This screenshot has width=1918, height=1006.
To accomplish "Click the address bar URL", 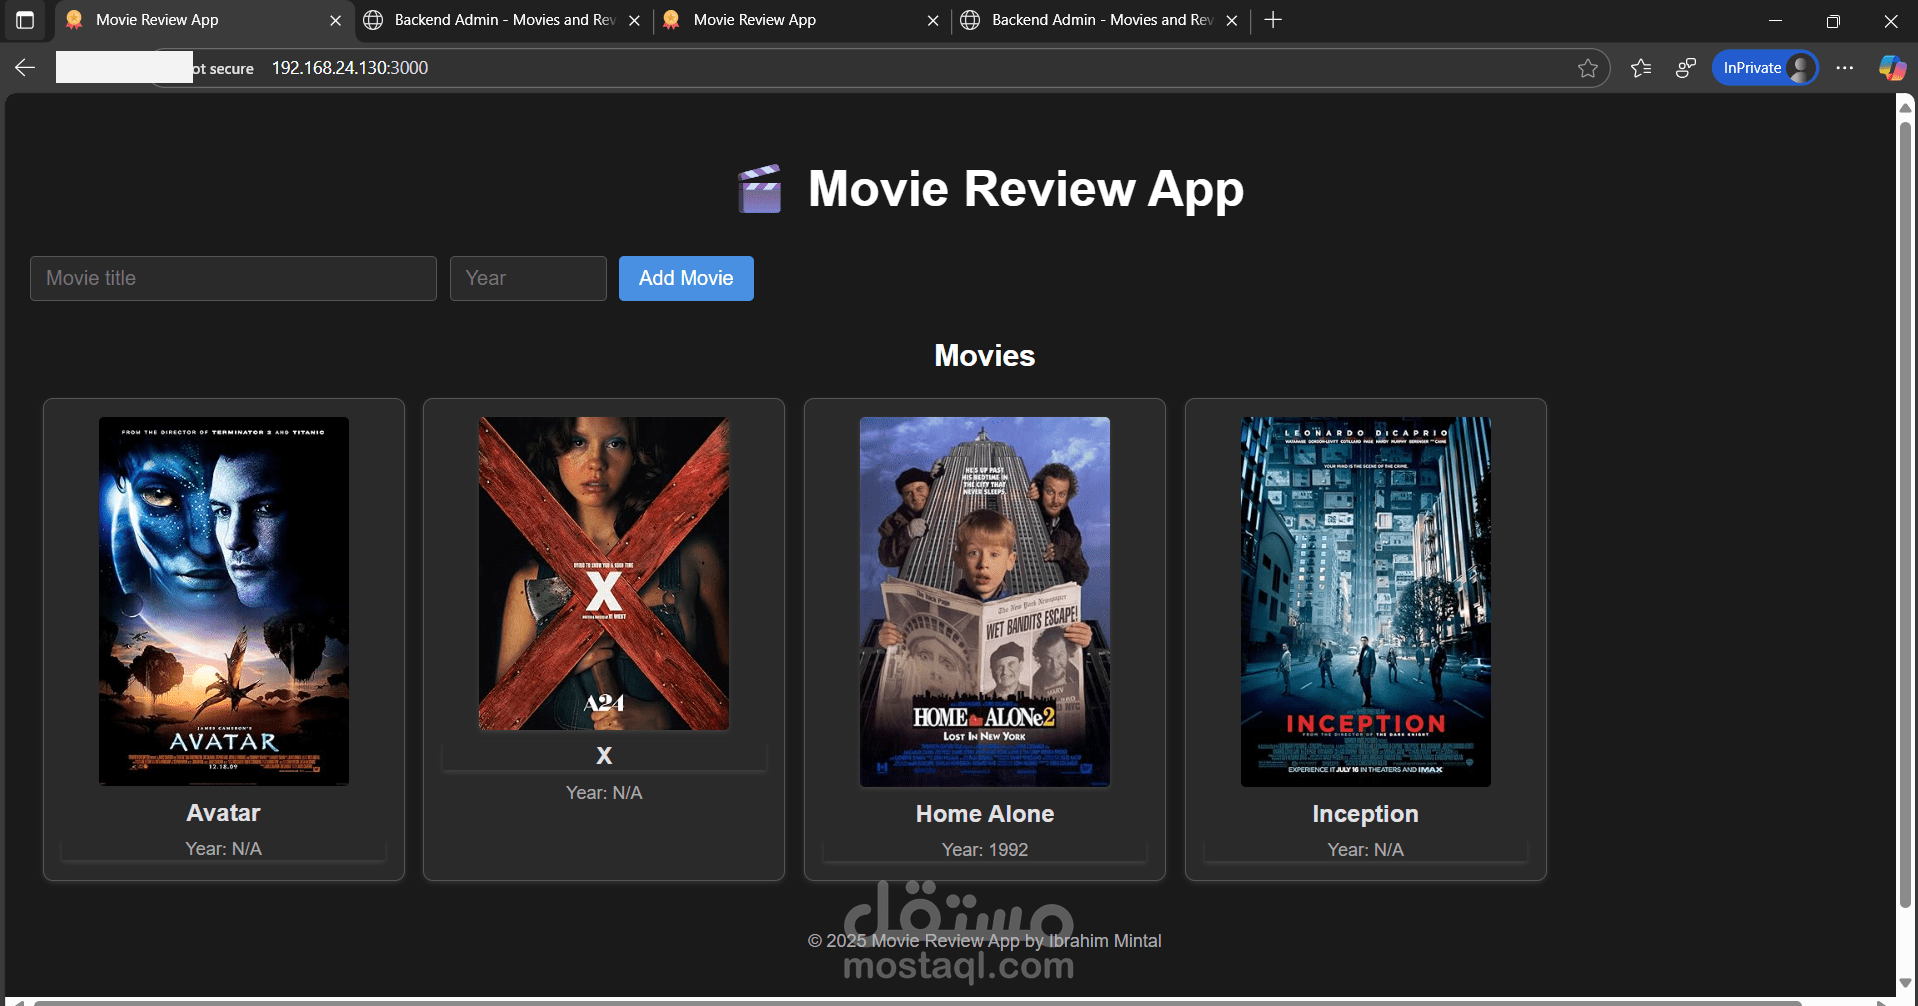I will [x=350, y=68].
